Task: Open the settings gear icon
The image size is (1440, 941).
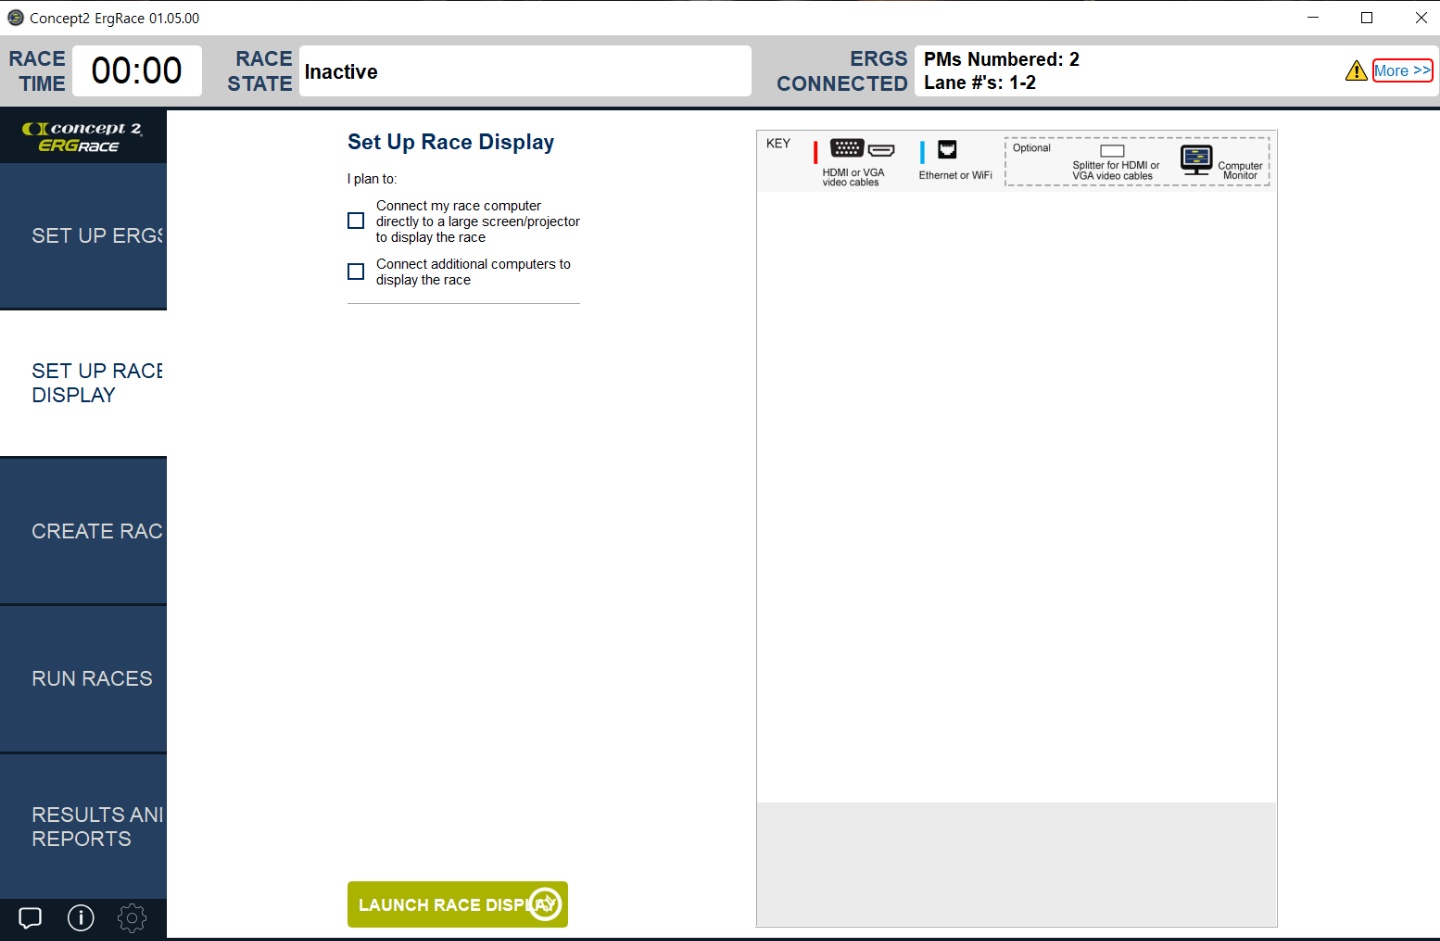Action: 132,917
